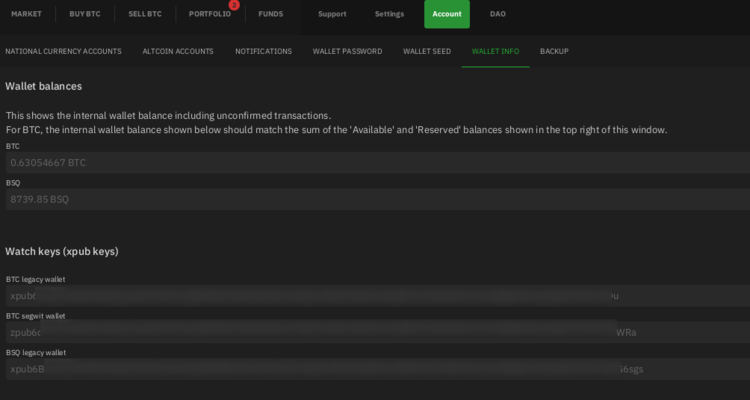Open the FUNDS section
The image size is (750, 400).
270,15
